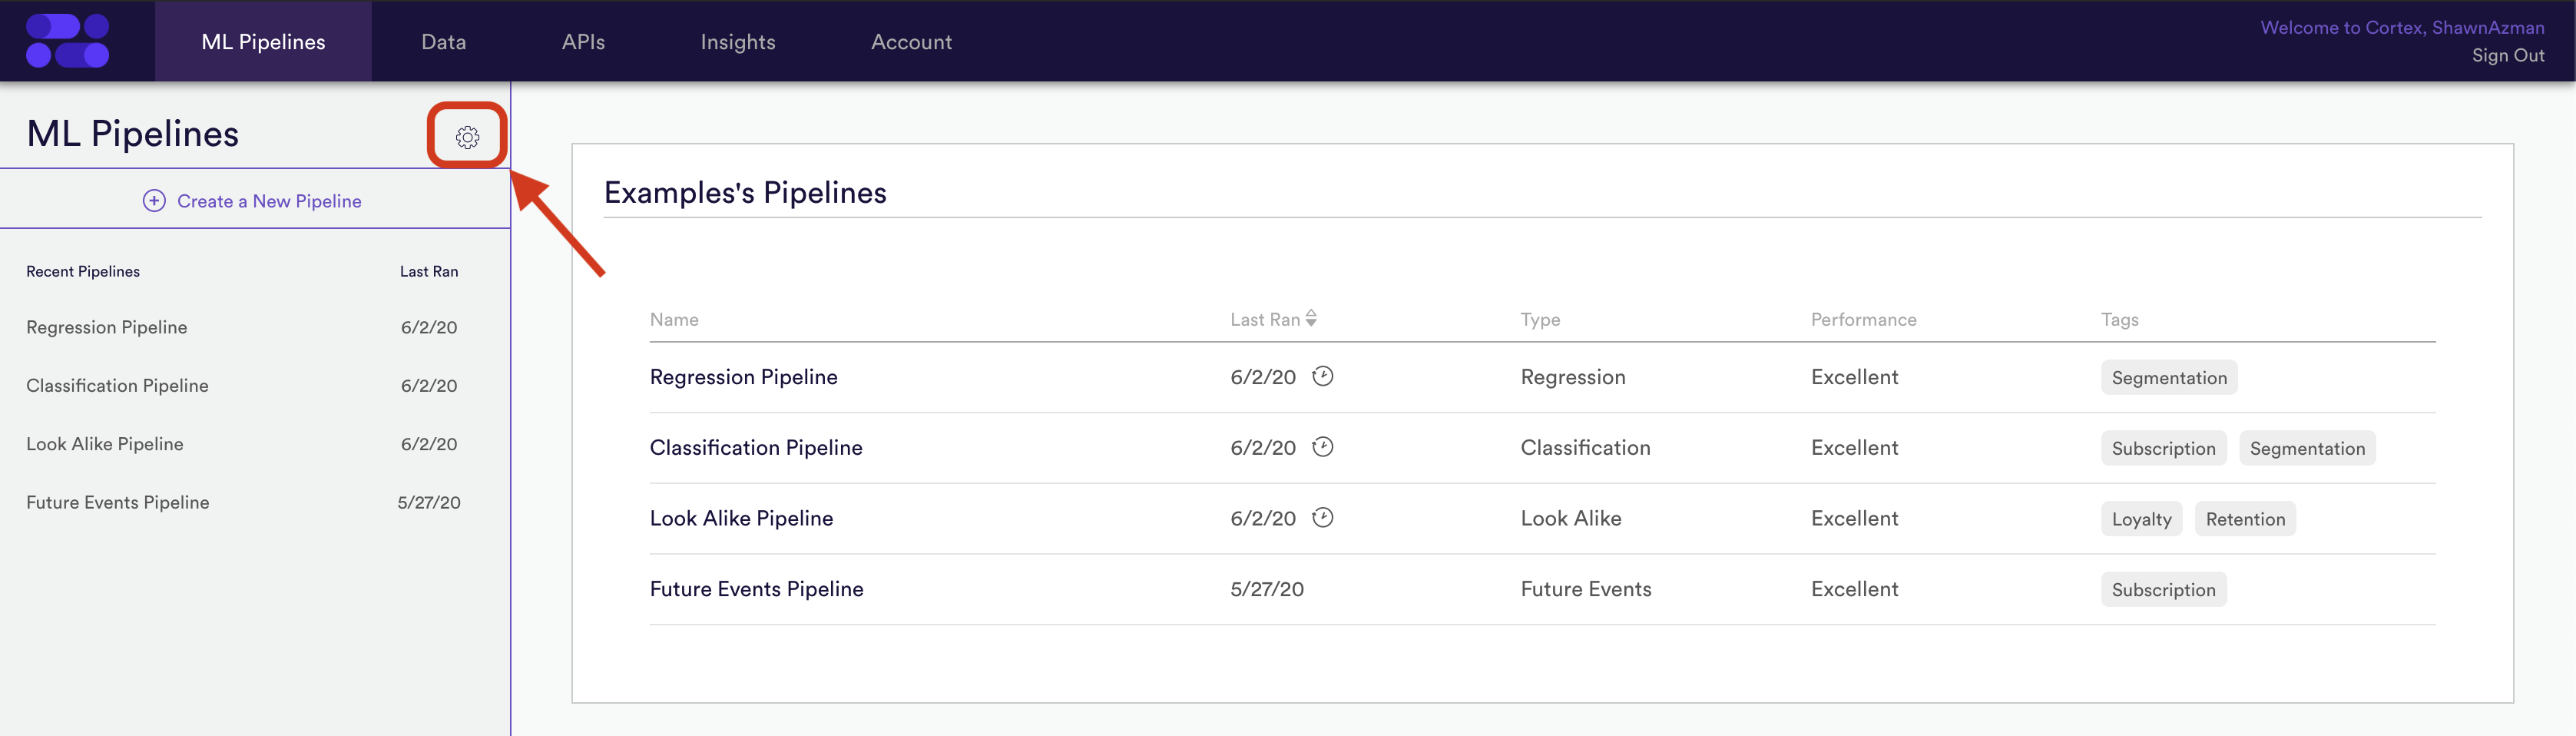
Task: Switch to the ML Pipelines tab
Action: pyautogui.click(x=263, y=41)
